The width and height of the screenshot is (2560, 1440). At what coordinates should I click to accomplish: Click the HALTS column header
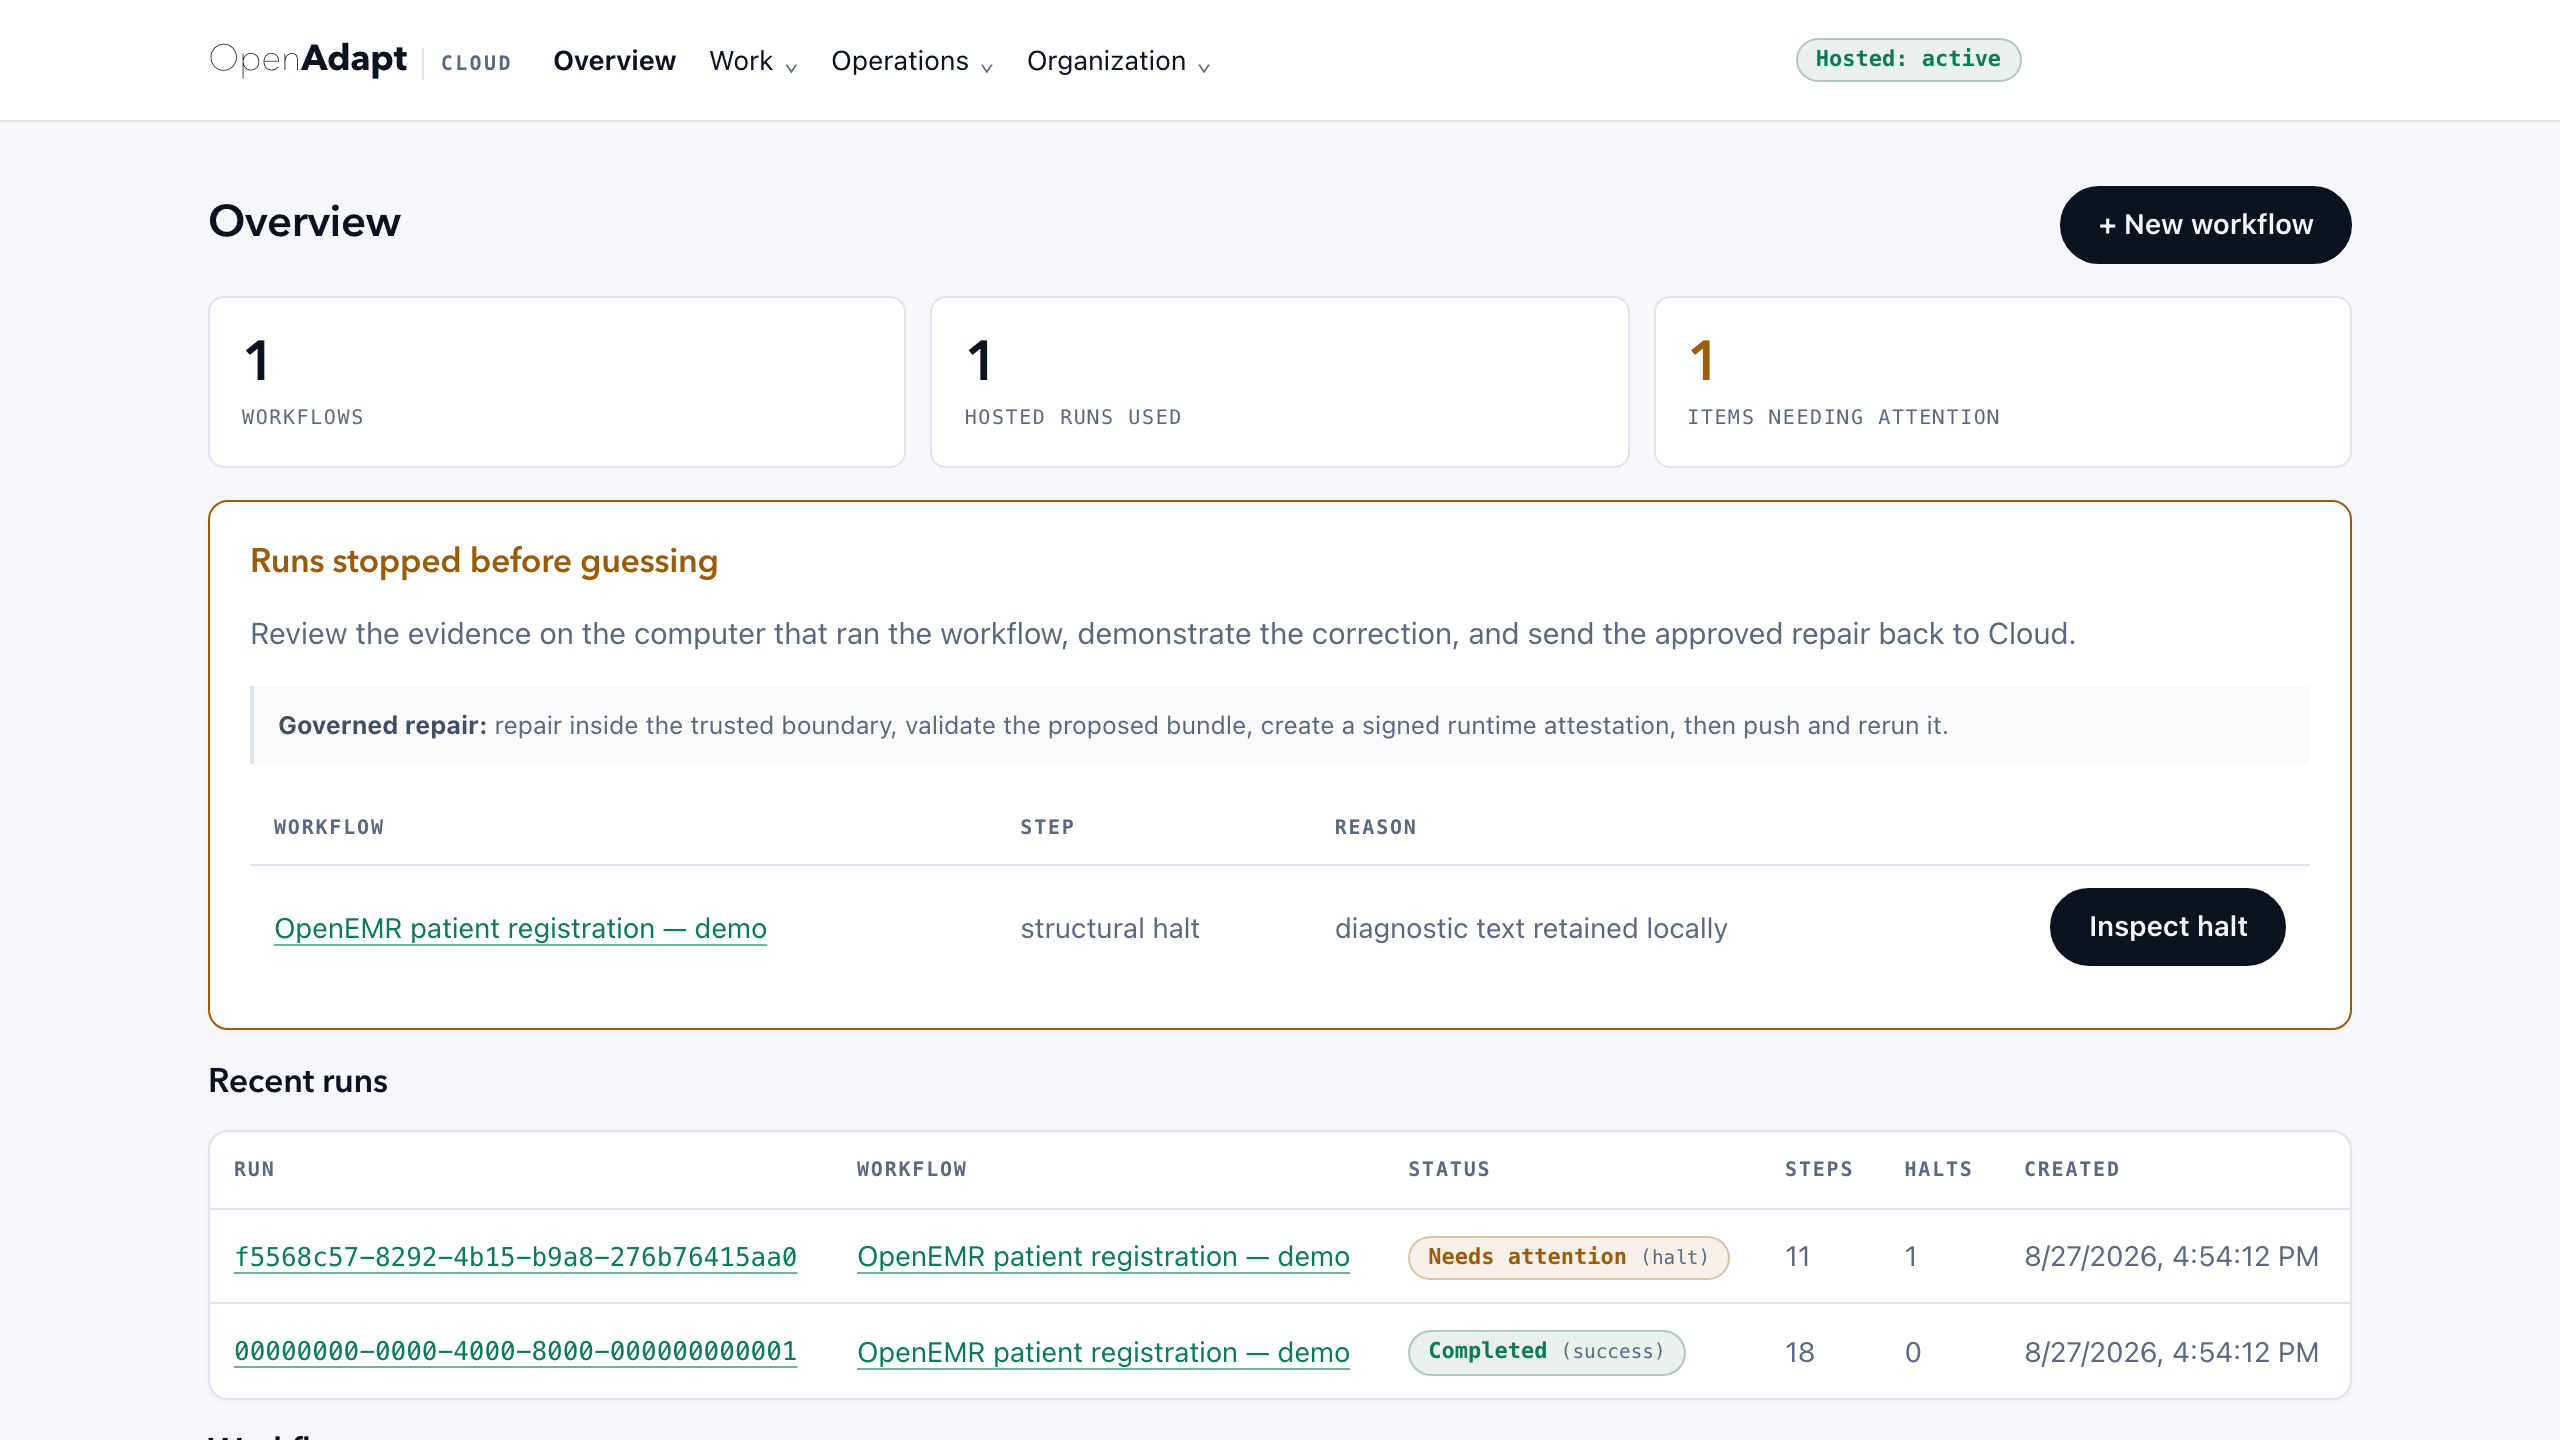[x=1938, y=1169]
